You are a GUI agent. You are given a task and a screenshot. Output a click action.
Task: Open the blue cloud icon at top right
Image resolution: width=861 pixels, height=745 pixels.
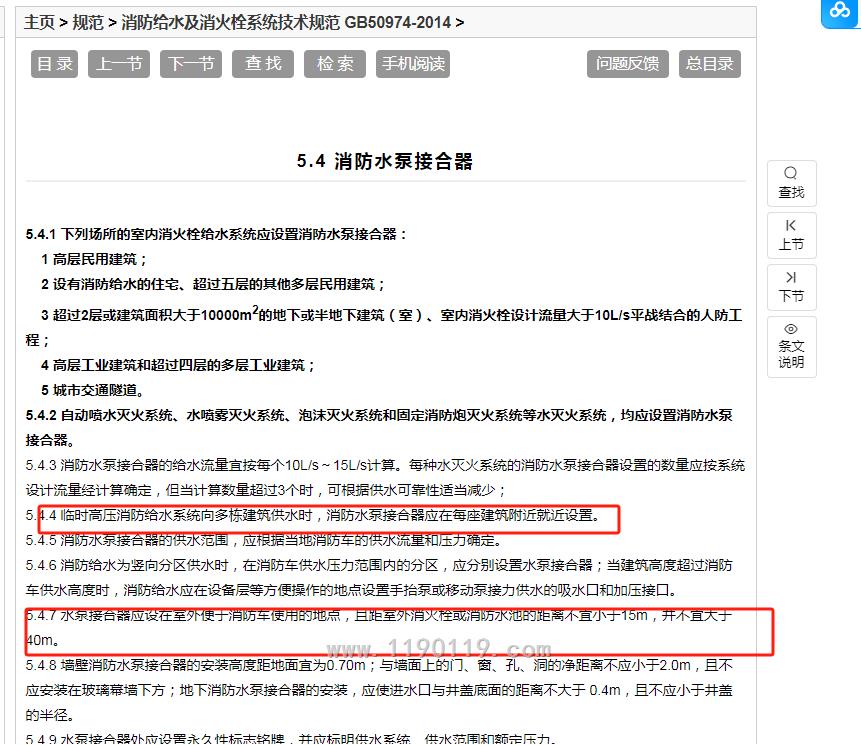tap(840, 12)
